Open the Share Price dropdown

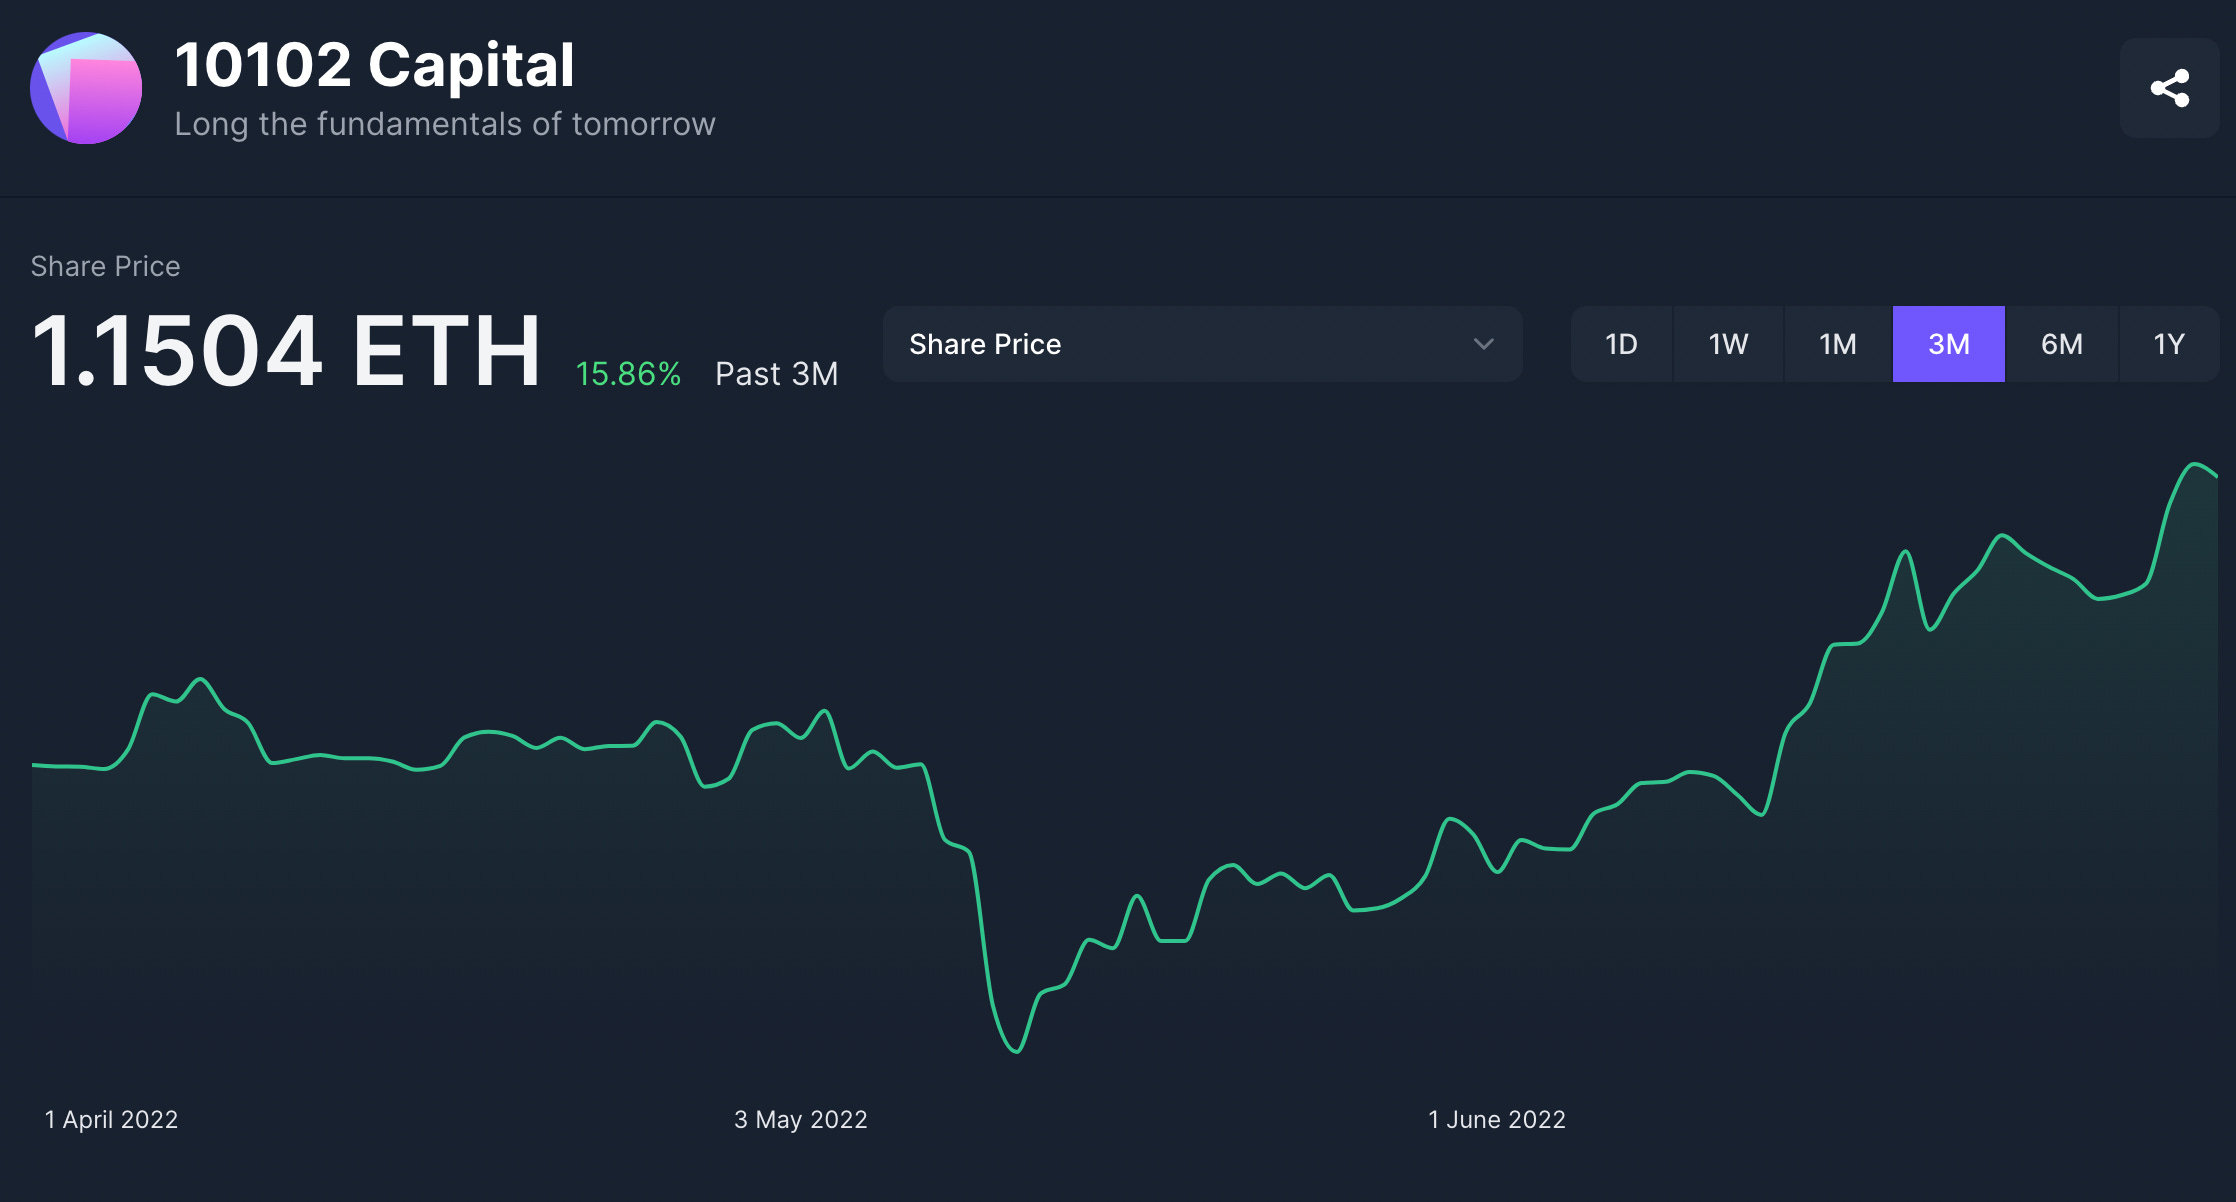[1200, 344]
